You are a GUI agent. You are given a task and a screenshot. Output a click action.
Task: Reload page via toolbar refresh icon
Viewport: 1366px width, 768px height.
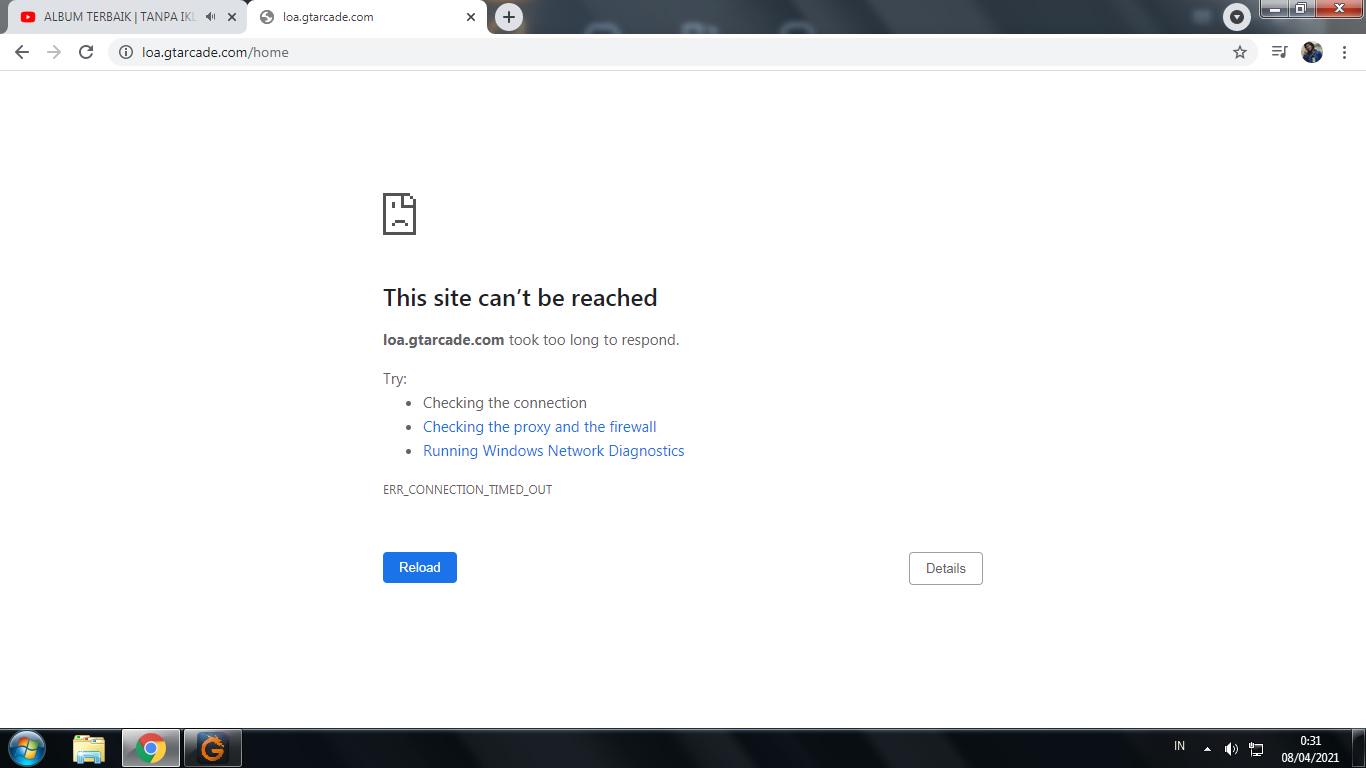click(86, 52)
